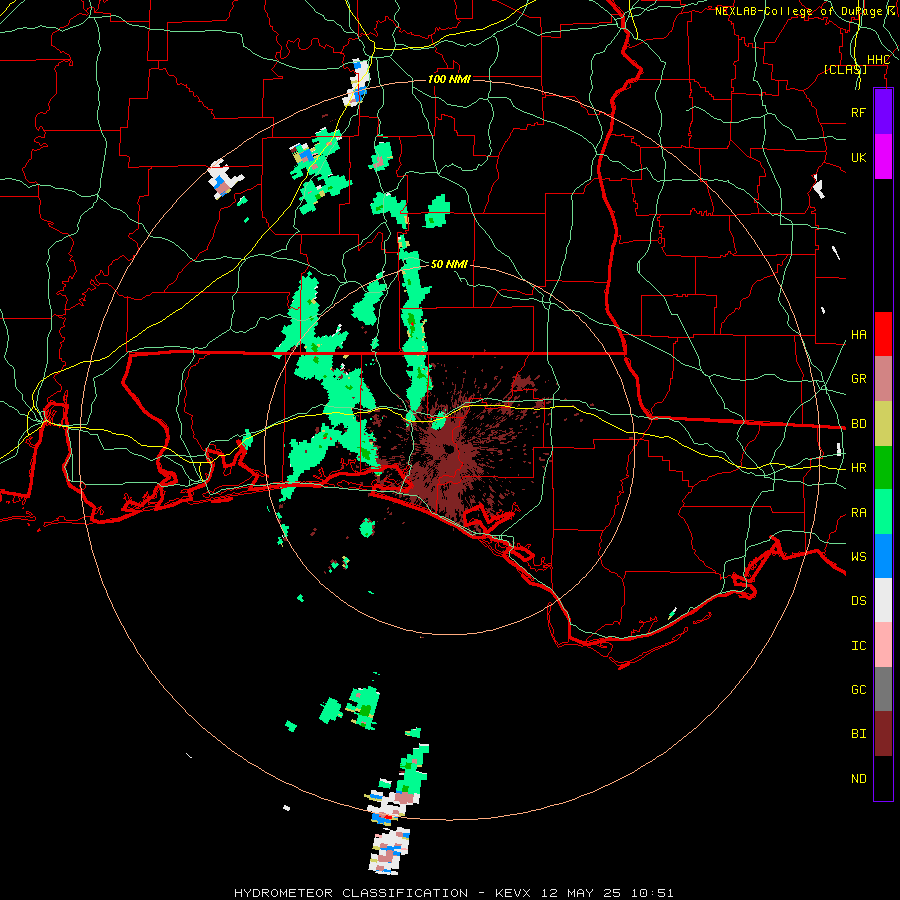The height and width of the screenshot is (900, 900).
Task: Click the IC light pink legend swatch
Action: click(x=883, y=645)
